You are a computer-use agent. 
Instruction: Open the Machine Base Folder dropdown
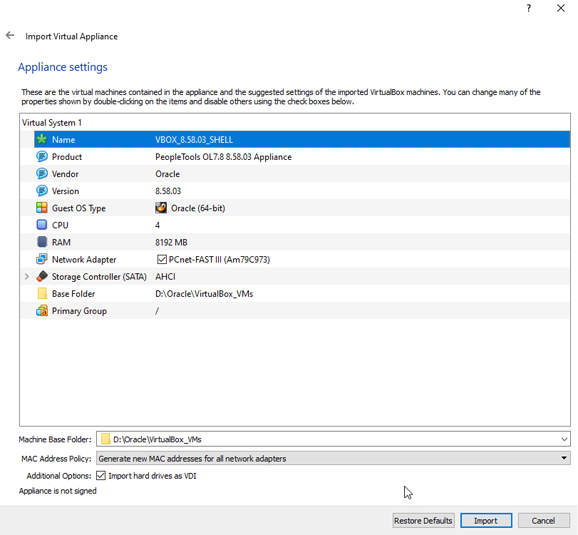click(564, 440)
